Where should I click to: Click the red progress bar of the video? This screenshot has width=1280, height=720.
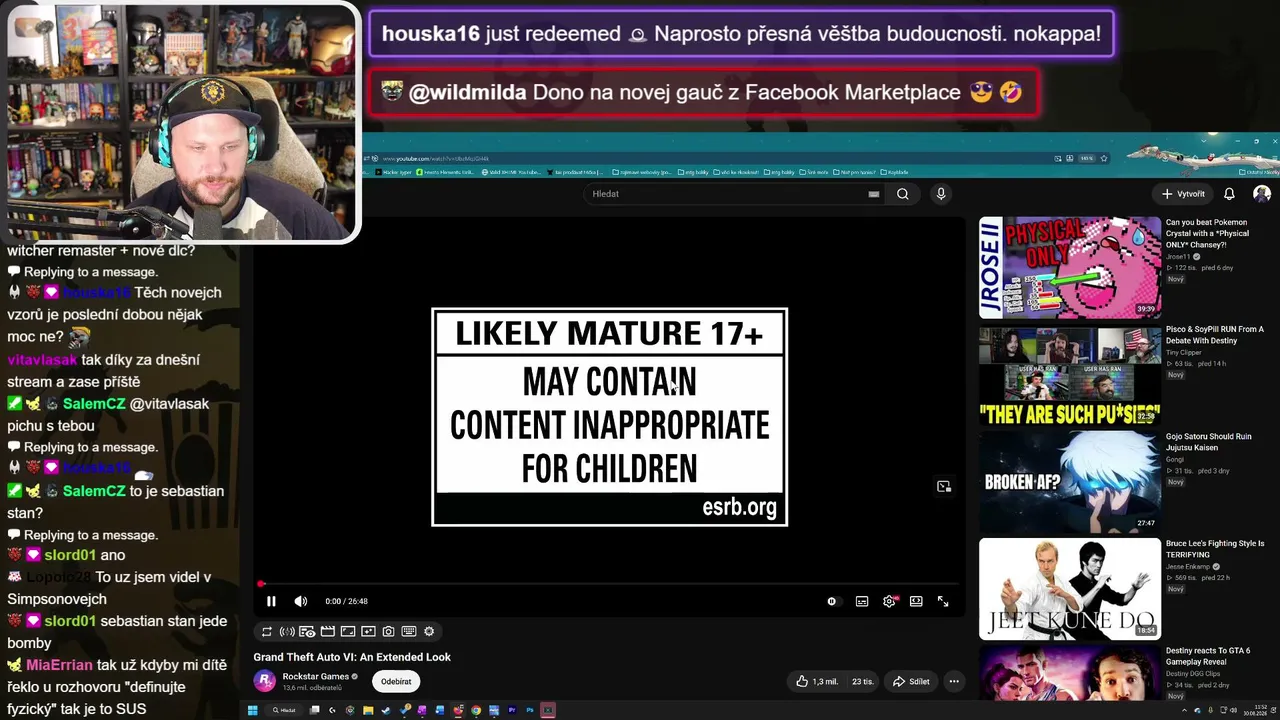pyautogui.click(x=609, y=584)
